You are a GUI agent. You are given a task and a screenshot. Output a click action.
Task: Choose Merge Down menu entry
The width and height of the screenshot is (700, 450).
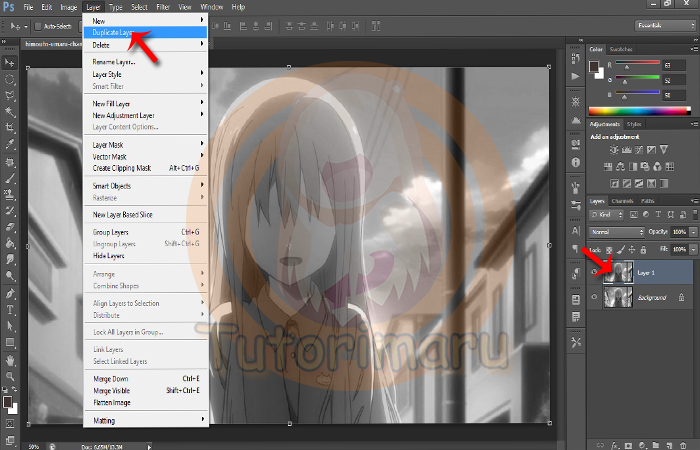[x=146, y=379]
